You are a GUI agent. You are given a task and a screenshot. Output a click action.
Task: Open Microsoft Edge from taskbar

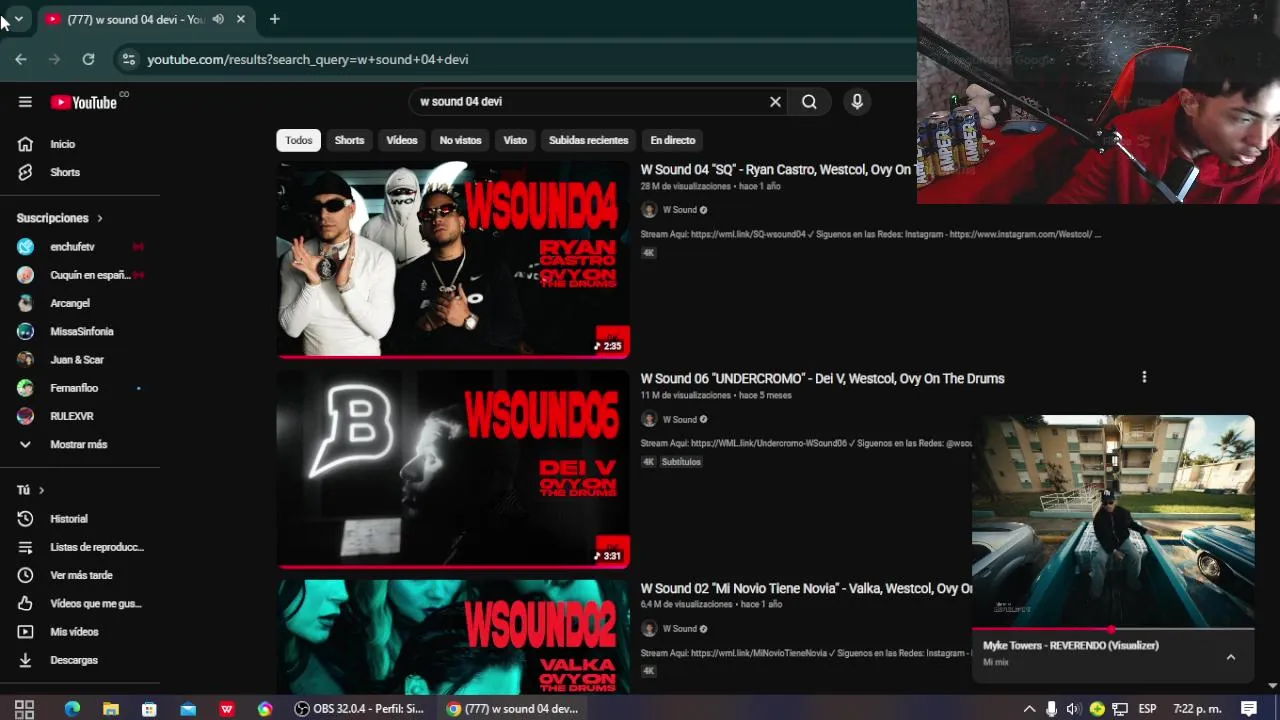(72, 709)
